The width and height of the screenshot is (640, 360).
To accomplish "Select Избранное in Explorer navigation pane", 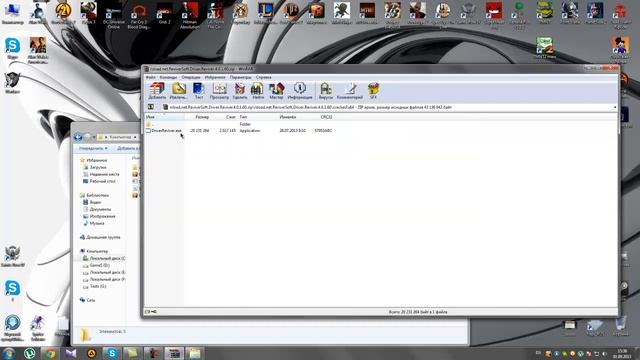I will tap(93, 160).
